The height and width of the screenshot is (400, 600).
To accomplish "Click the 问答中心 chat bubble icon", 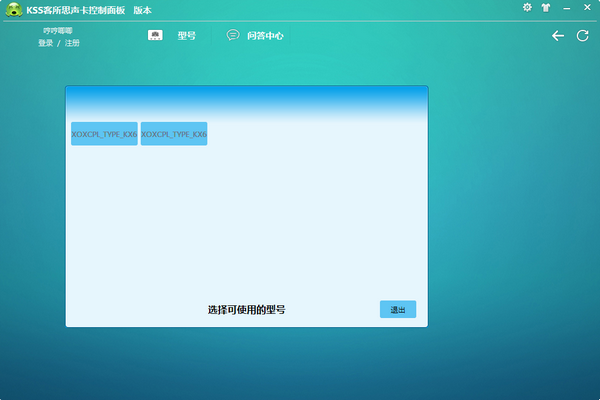I will 233,35.
